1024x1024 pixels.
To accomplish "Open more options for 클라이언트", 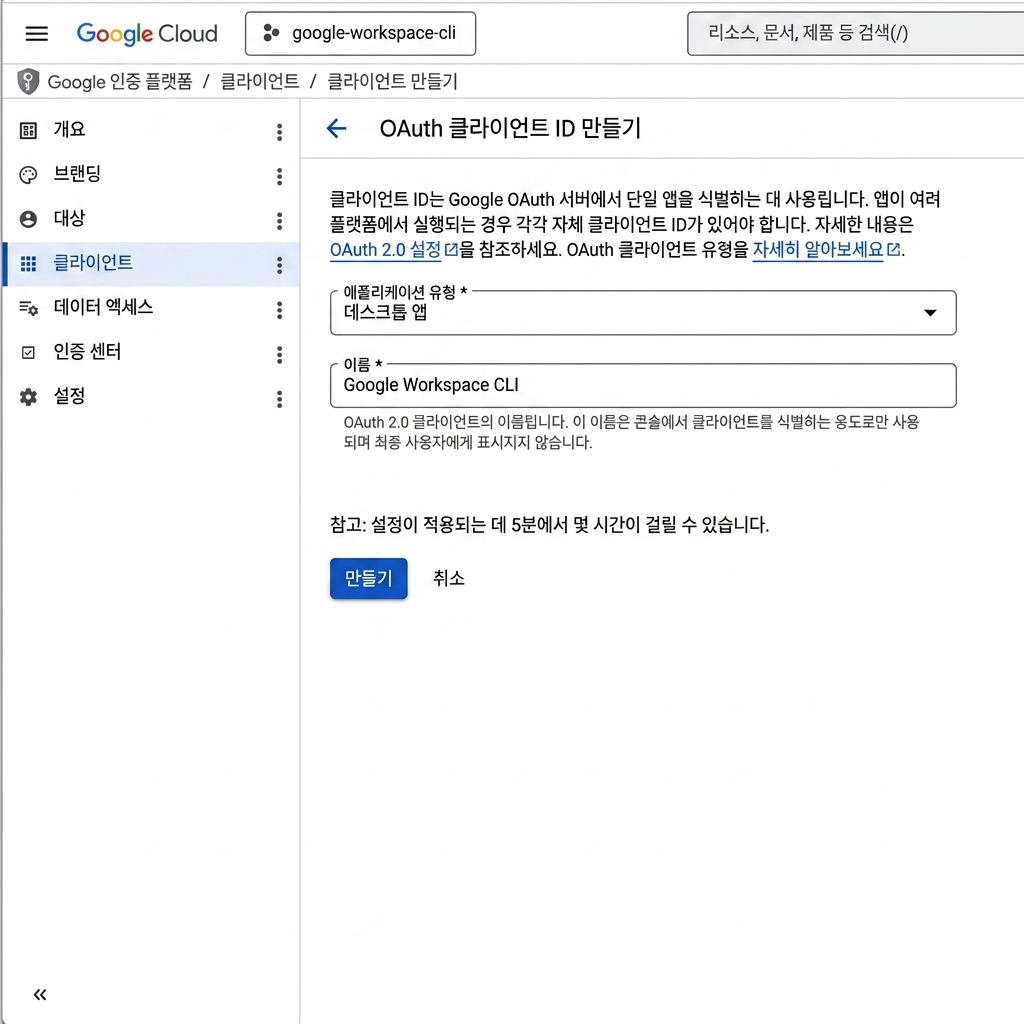I will coord(280,265).
